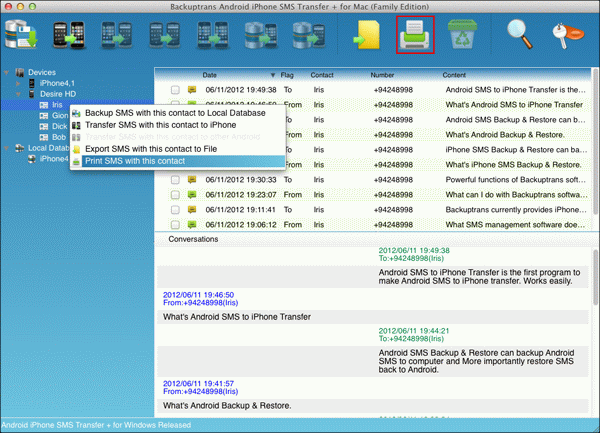This screenshot has width=600, height=433.
Task: Check the box for the 19:06:12 message
Action: coord(175,225)
